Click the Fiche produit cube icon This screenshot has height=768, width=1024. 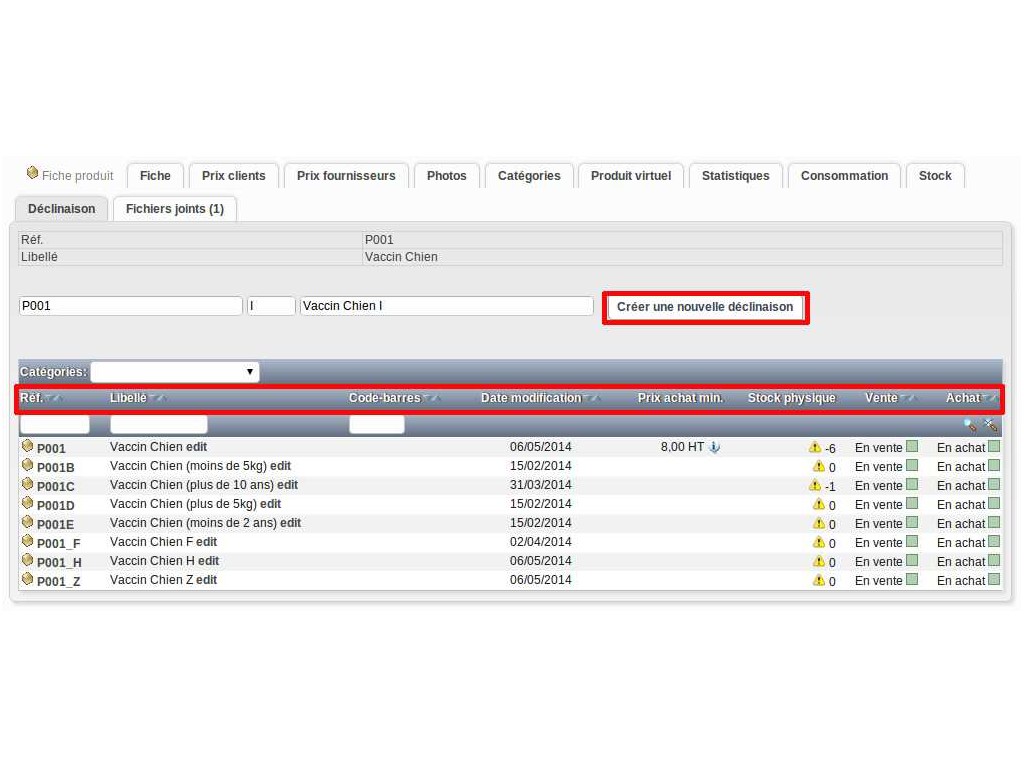point(32,173)
